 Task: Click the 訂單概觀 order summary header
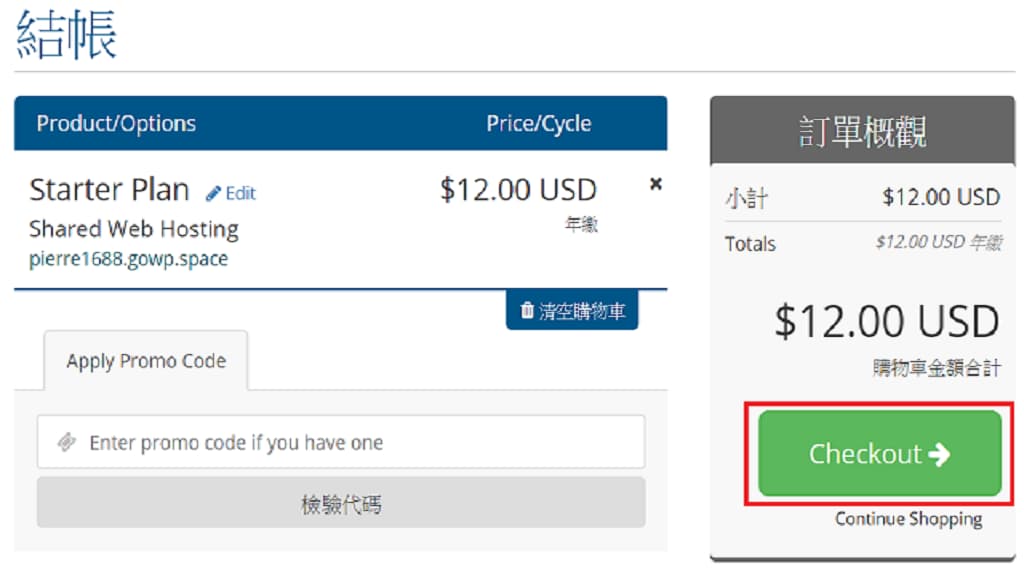coord(862,132)
